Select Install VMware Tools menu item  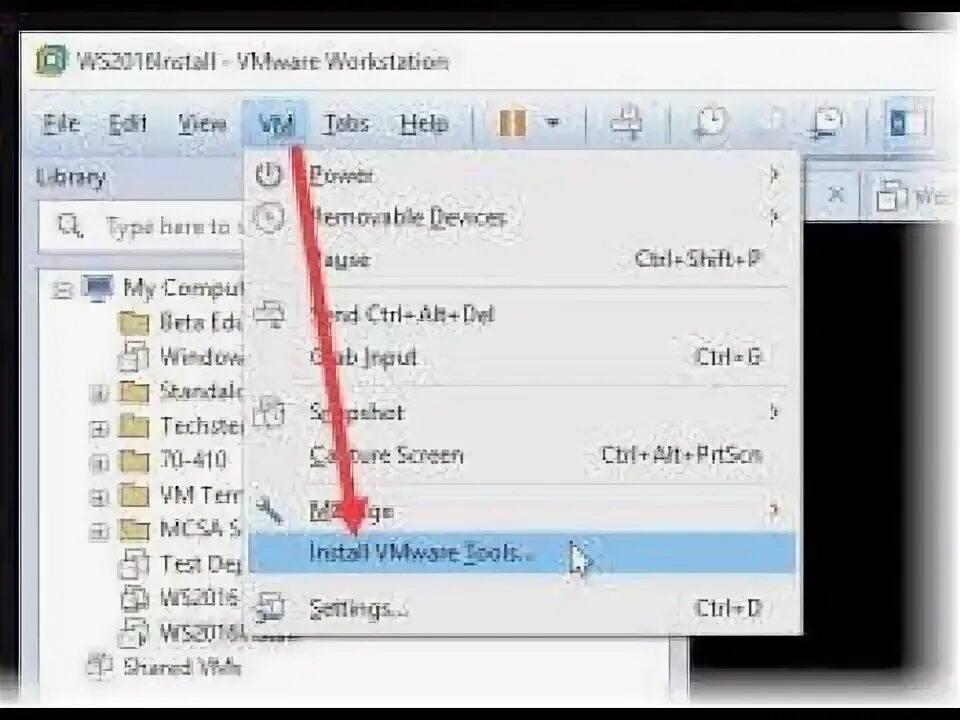pos(522,553)
